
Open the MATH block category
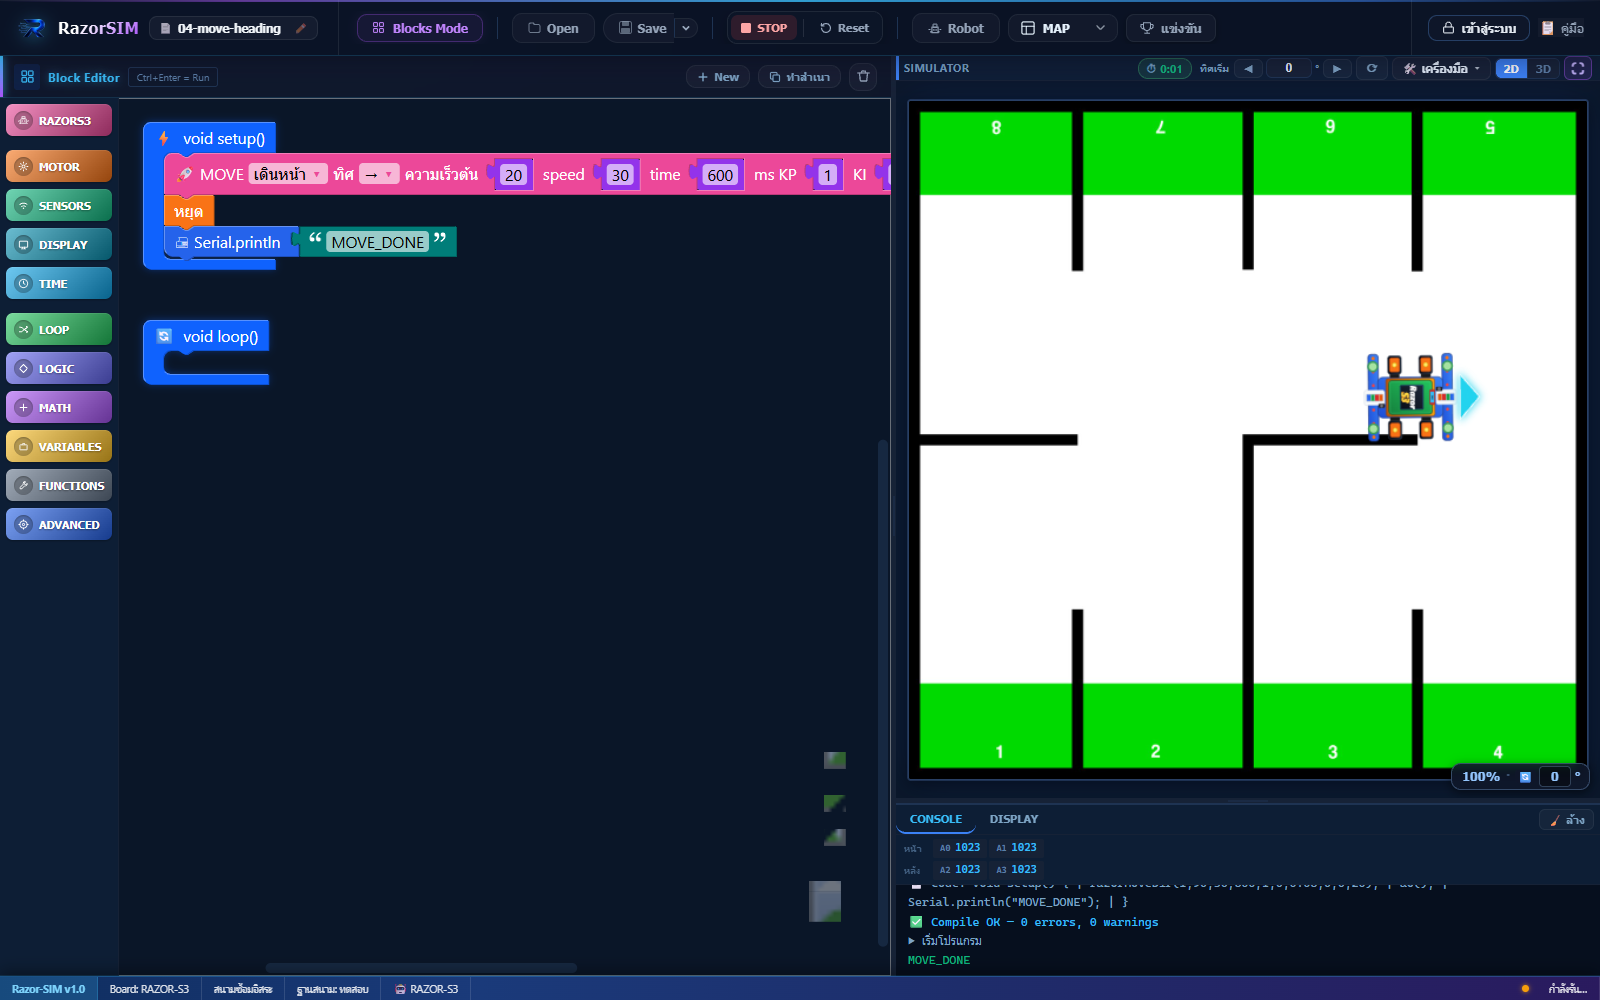click(59, 408)
